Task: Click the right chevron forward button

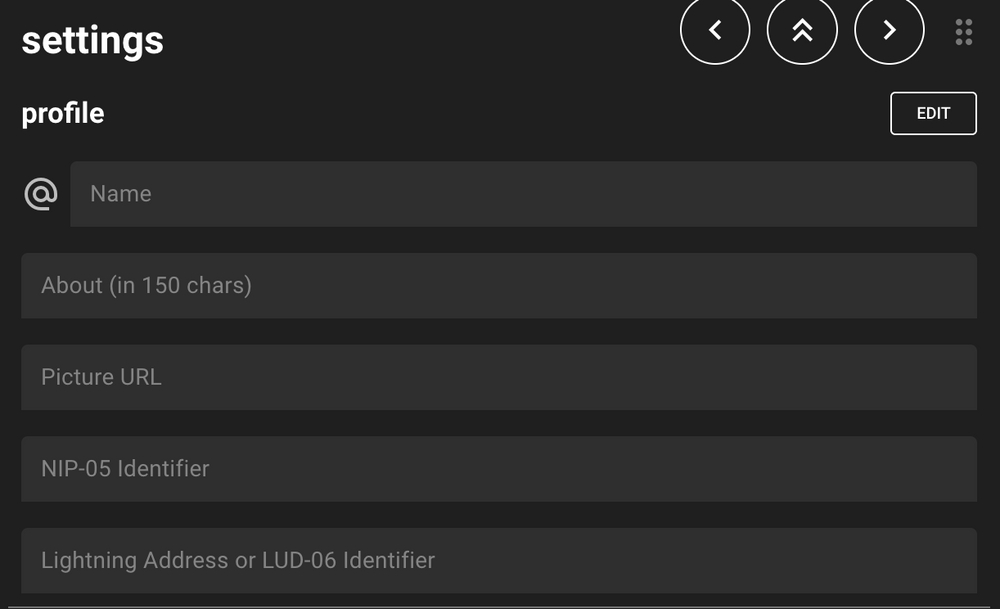Action: (889, 31)
